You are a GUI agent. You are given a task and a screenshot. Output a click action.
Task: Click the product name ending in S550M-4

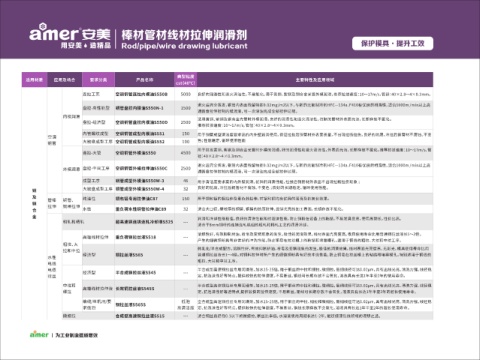(x=140, y=189)
